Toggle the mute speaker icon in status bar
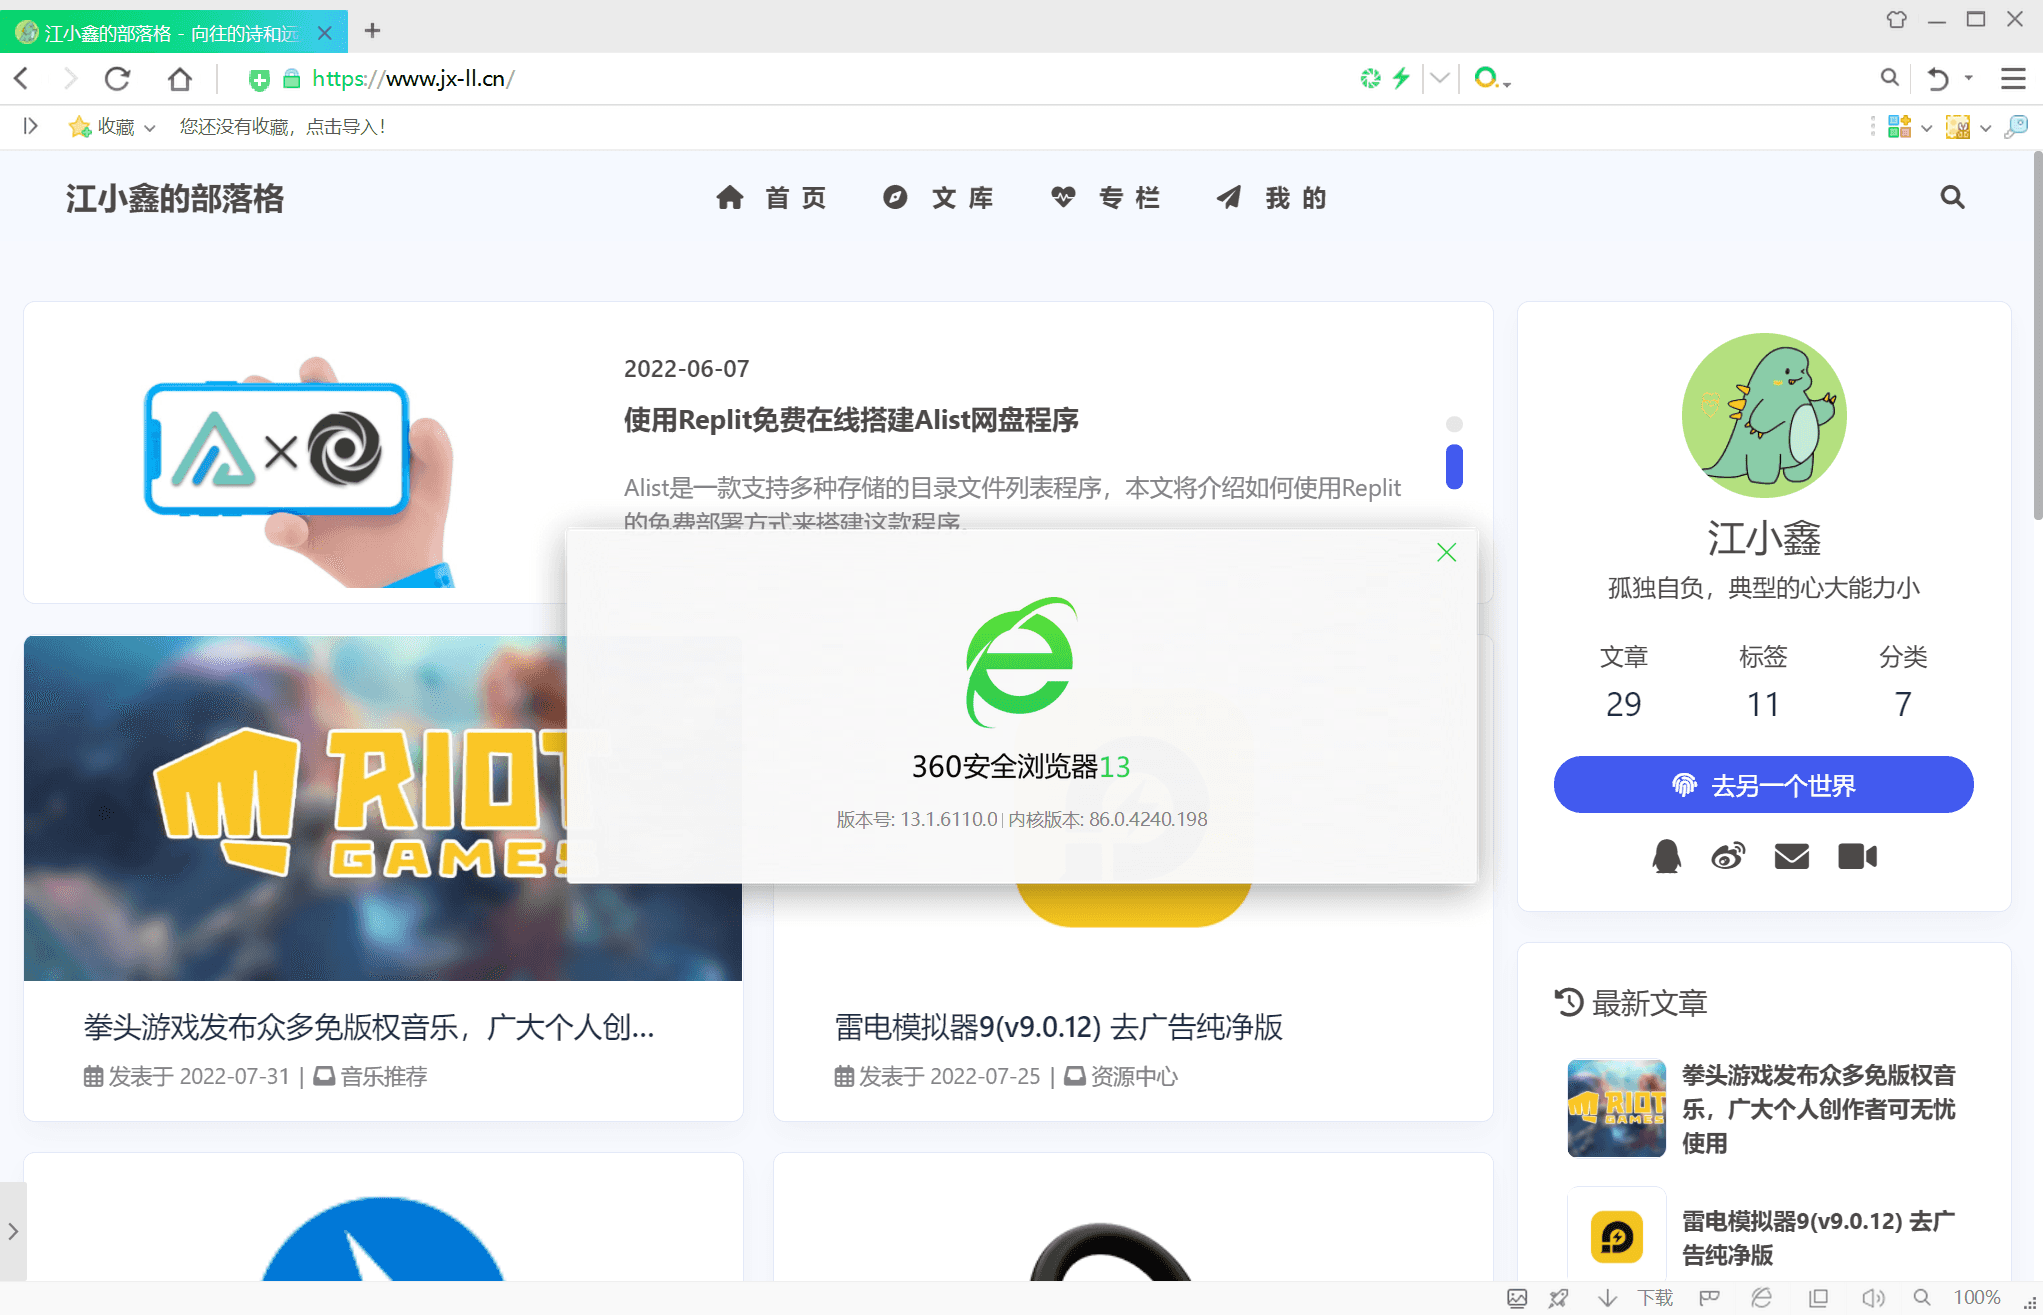 pos(1872,1298)
